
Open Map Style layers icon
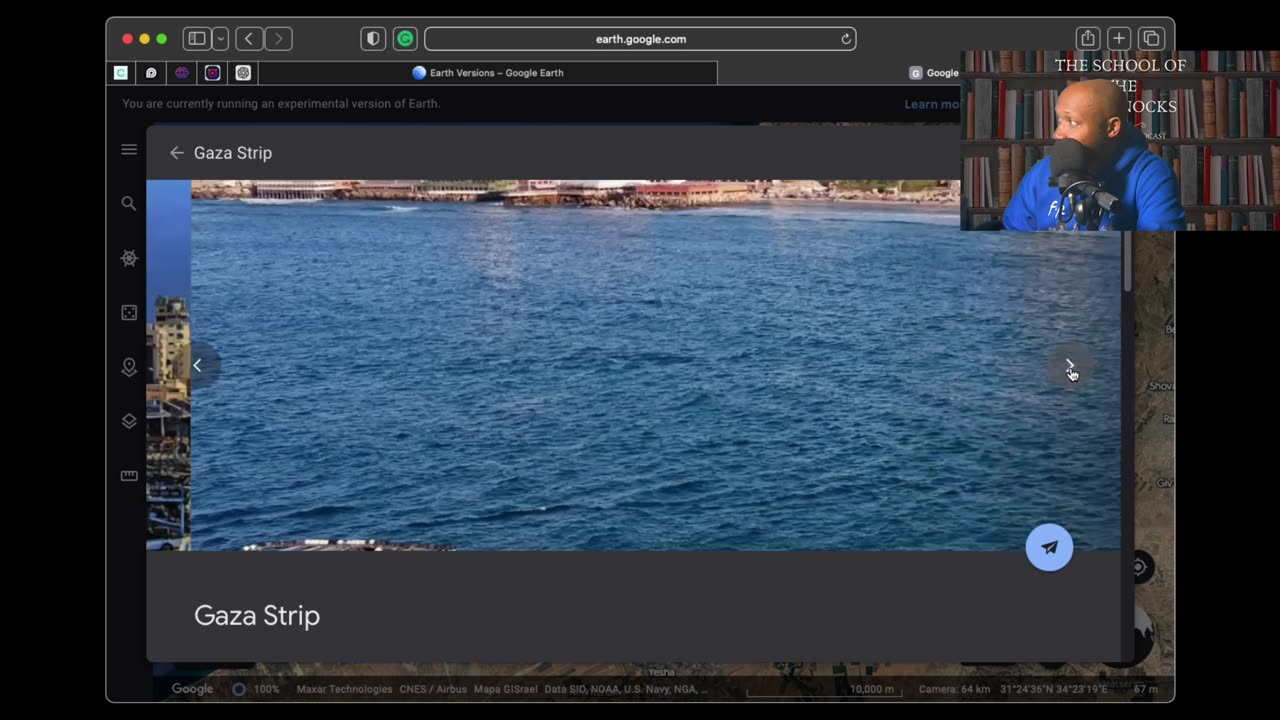tap(129, 422)
